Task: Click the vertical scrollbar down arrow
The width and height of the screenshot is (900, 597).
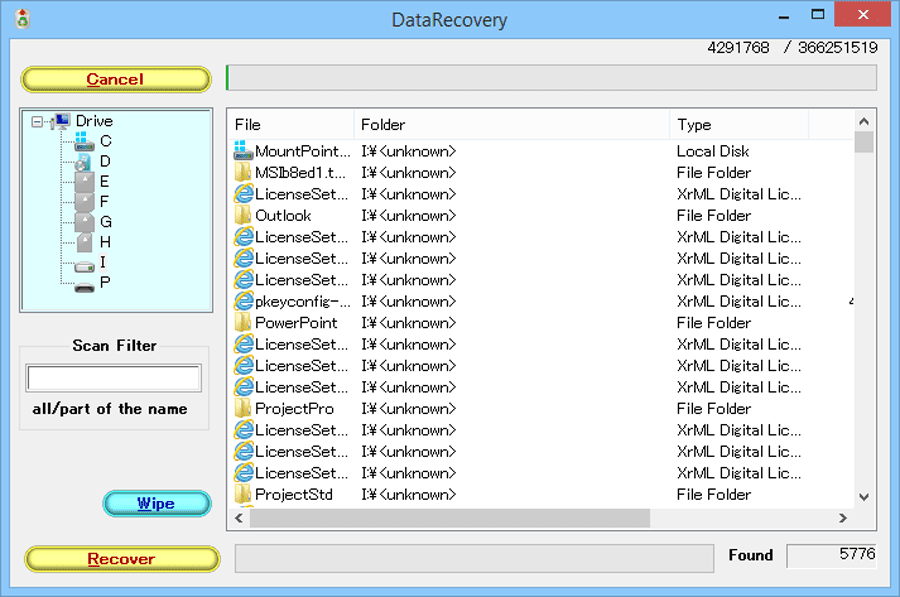Action: tap(864, 497)
